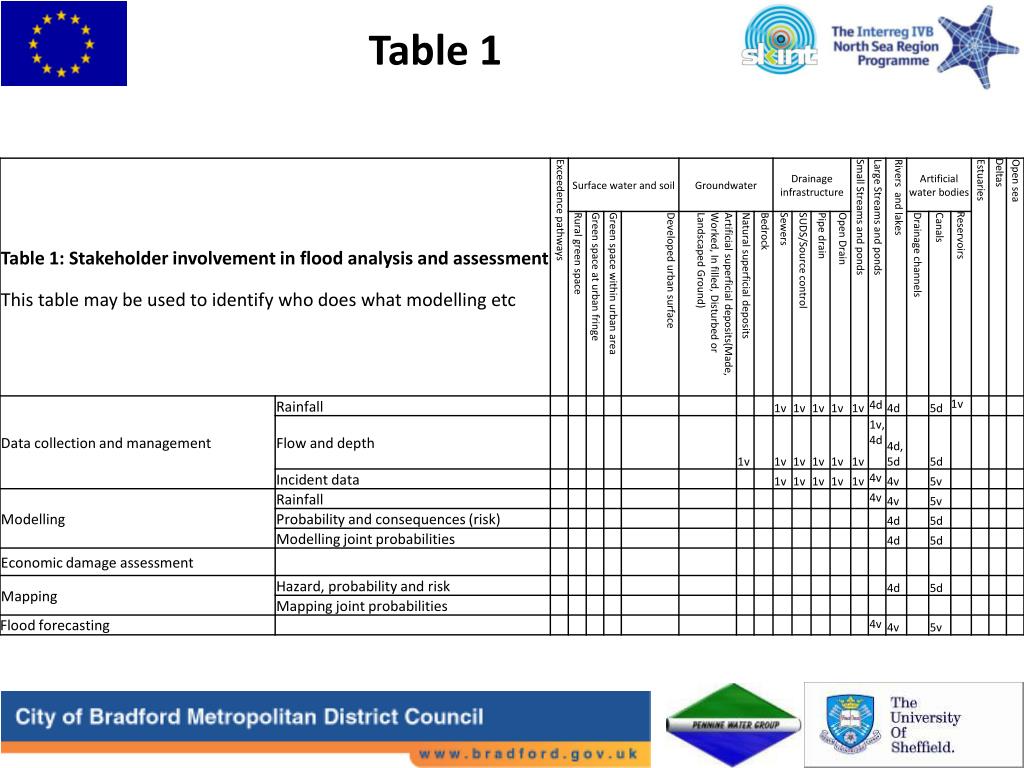Click the 'Artificial water bodies' group header
Viewport: 1024px width, 768px height.
938,185
